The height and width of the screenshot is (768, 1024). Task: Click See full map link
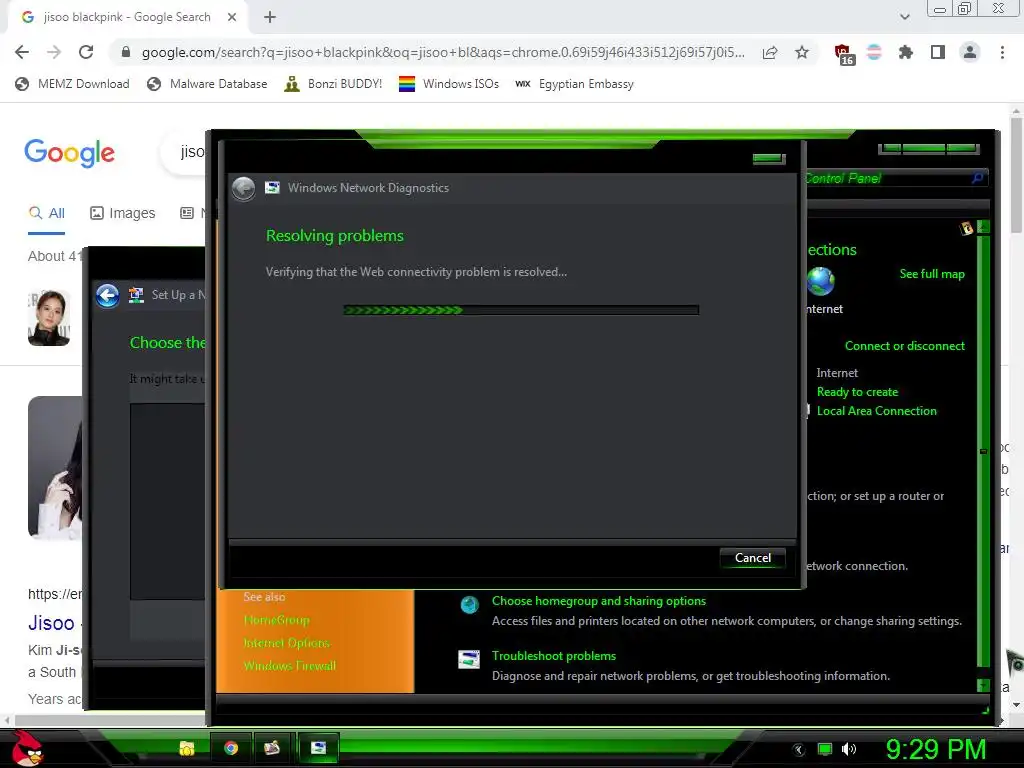(x=931, y=274)
